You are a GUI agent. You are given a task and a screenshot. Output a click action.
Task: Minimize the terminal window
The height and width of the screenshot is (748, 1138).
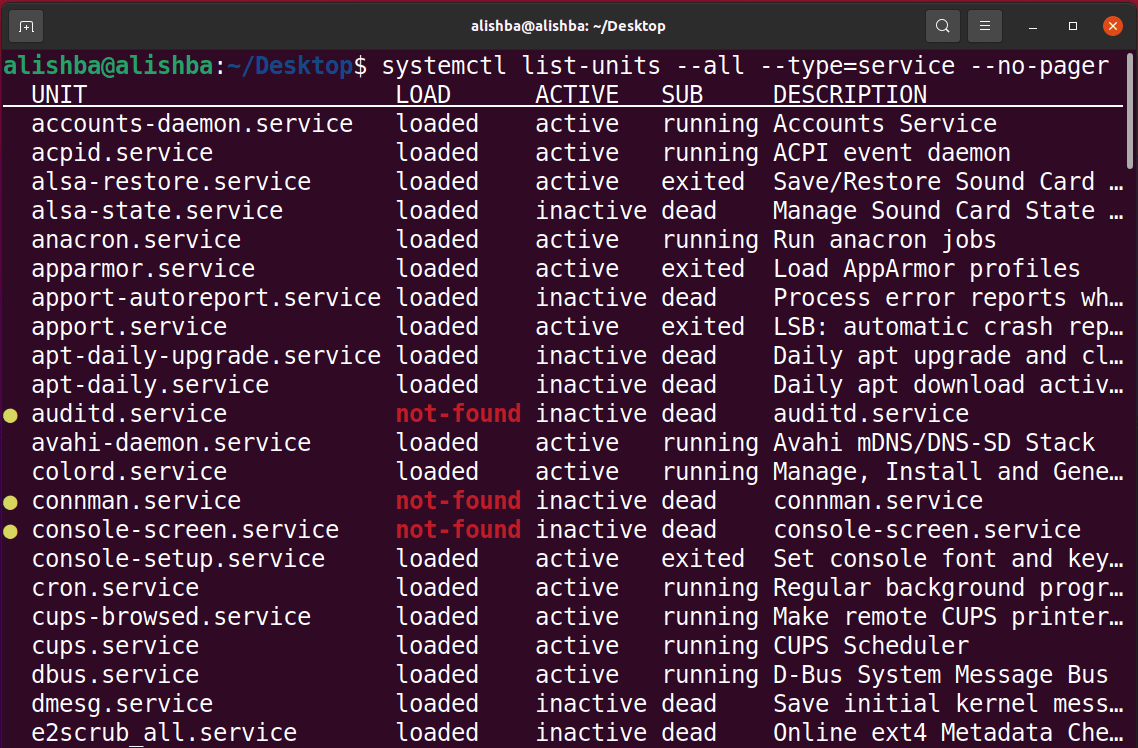coord(1033,26)
